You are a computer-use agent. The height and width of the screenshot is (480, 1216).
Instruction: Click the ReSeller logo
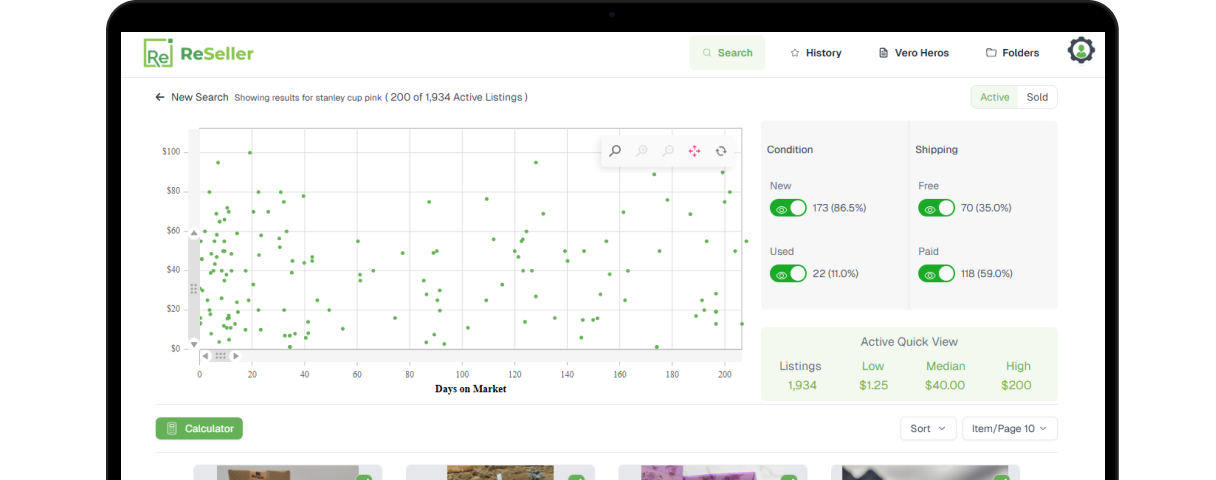[x=199, y=53]
